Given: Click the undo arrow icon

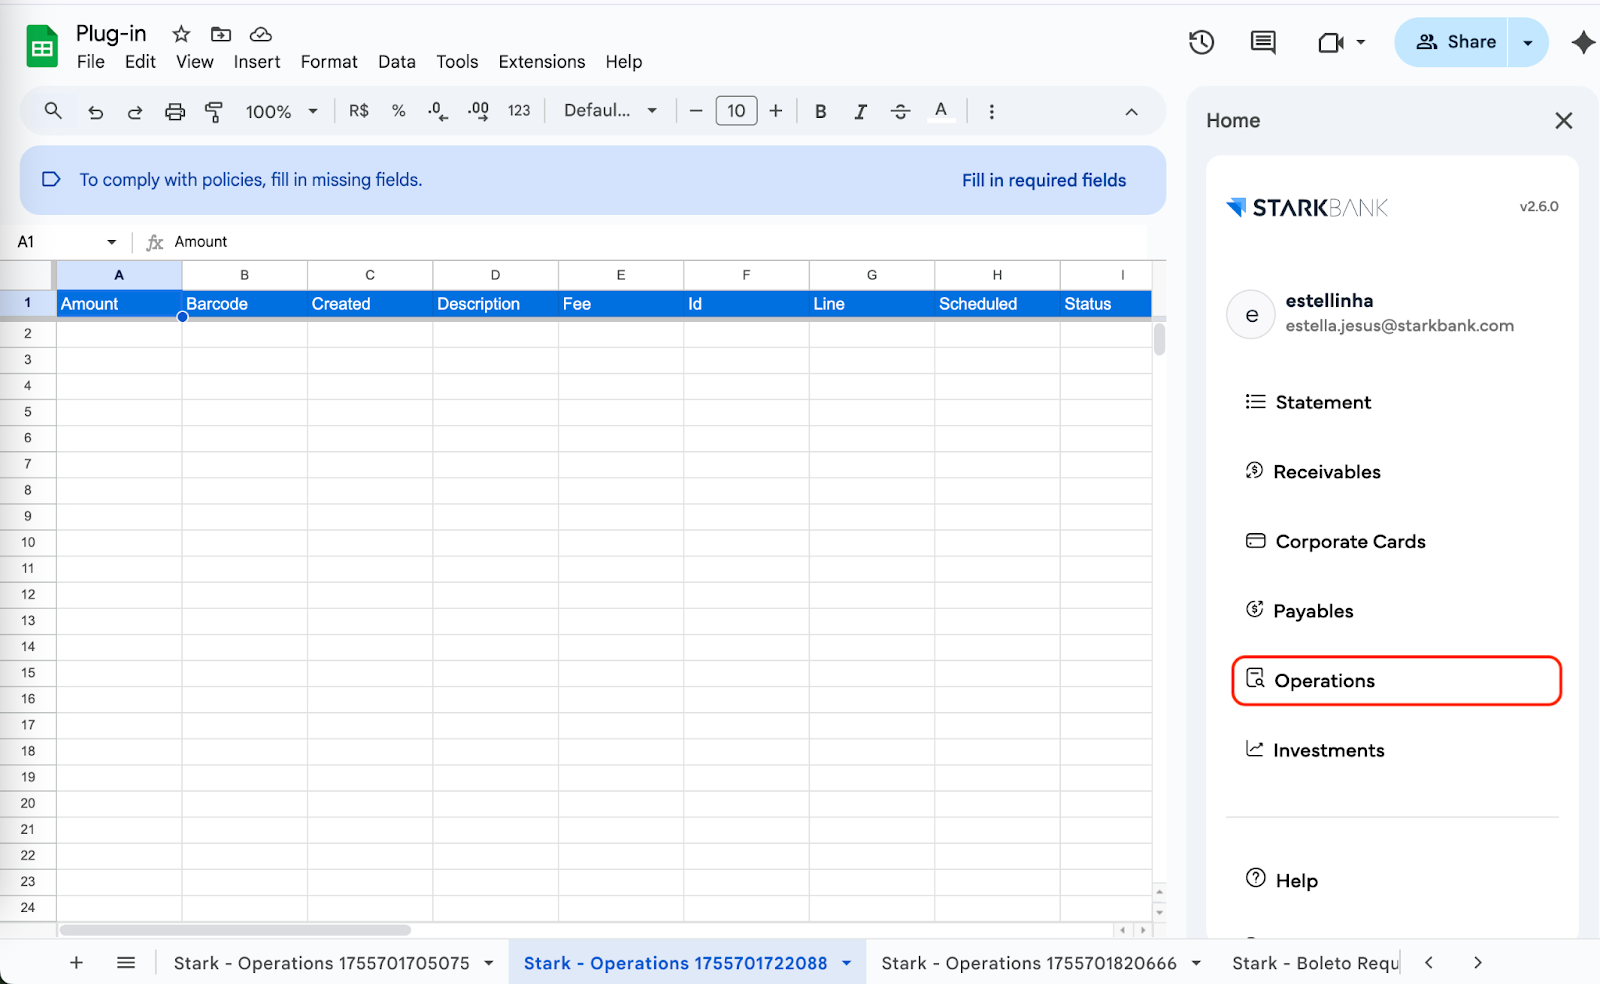Looking at the screenshot, I should point(96,112).
